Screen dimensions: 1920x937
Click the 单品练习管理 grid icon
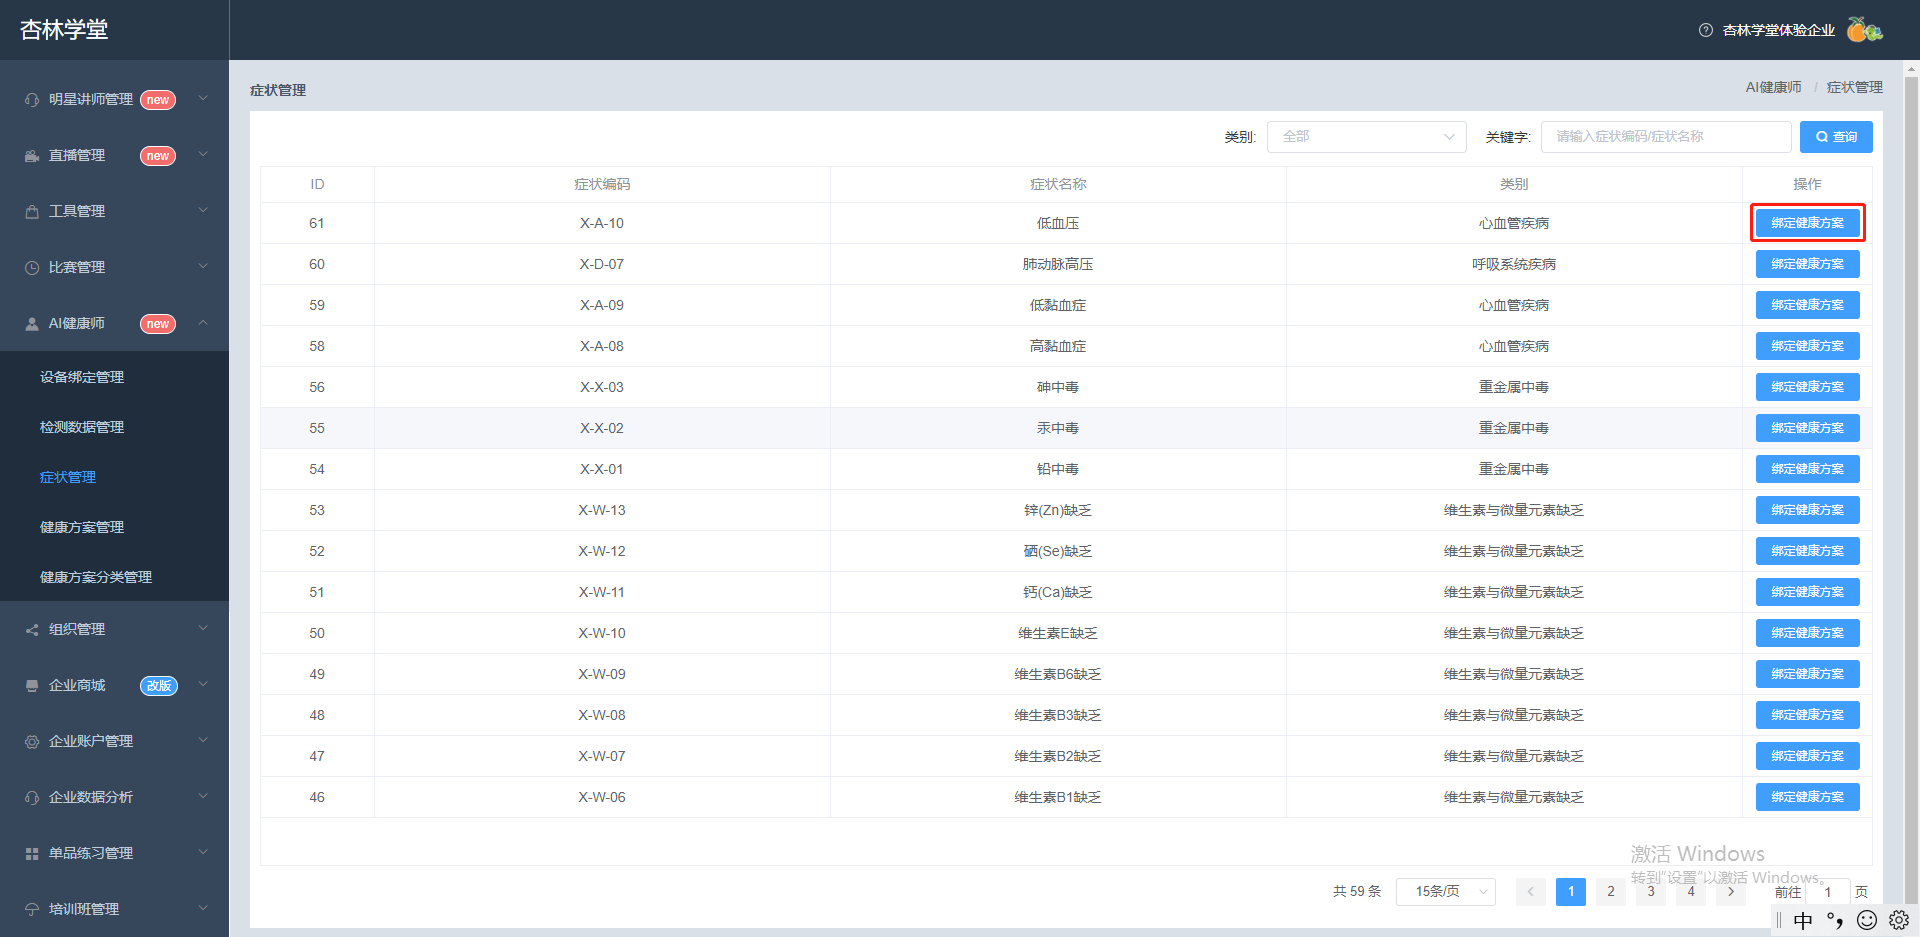click(x=32, y=854)
